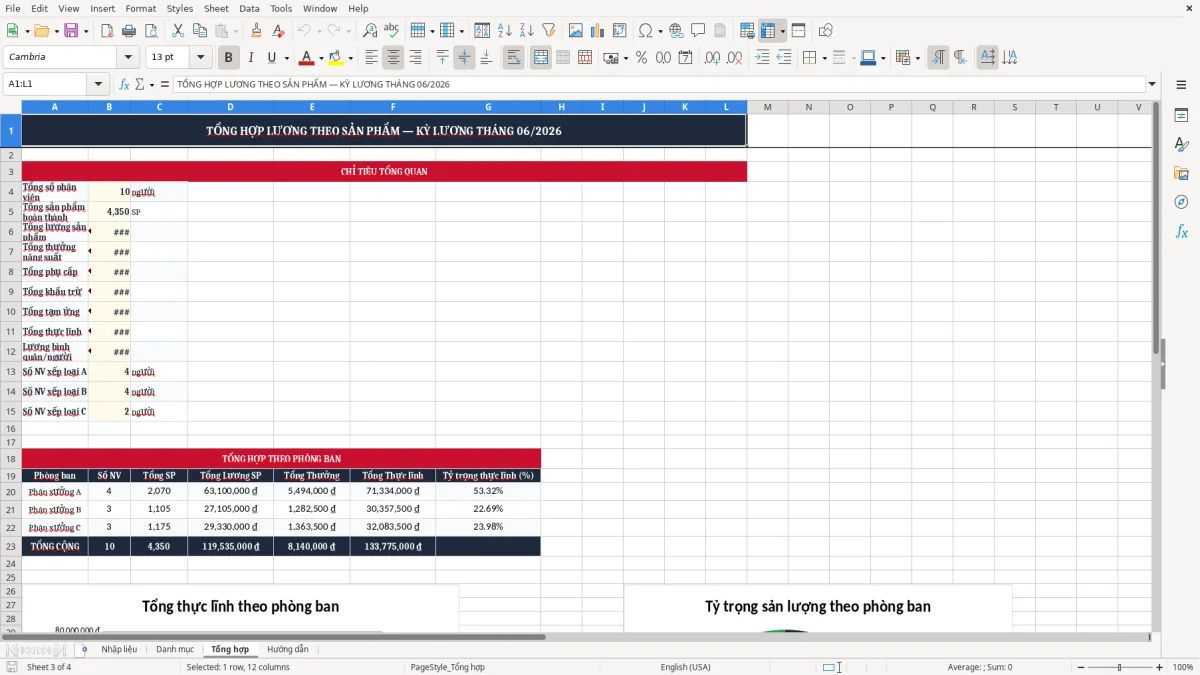The height and width of the screenshot is (675, 1200).
Task: Click column M header
Action: pos(767,107)
